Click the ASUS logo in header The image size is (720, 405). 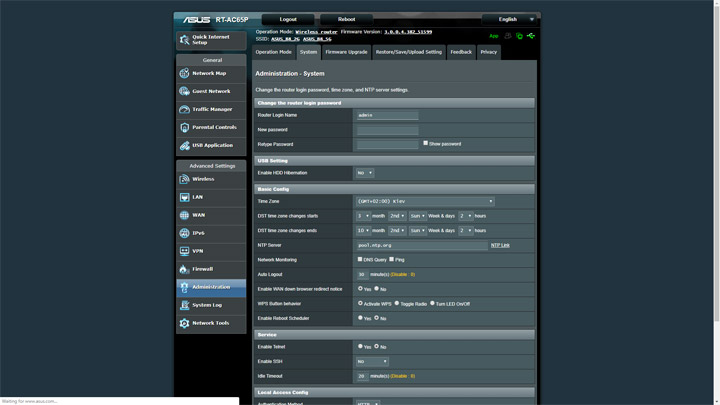click(x=197, y=20)
